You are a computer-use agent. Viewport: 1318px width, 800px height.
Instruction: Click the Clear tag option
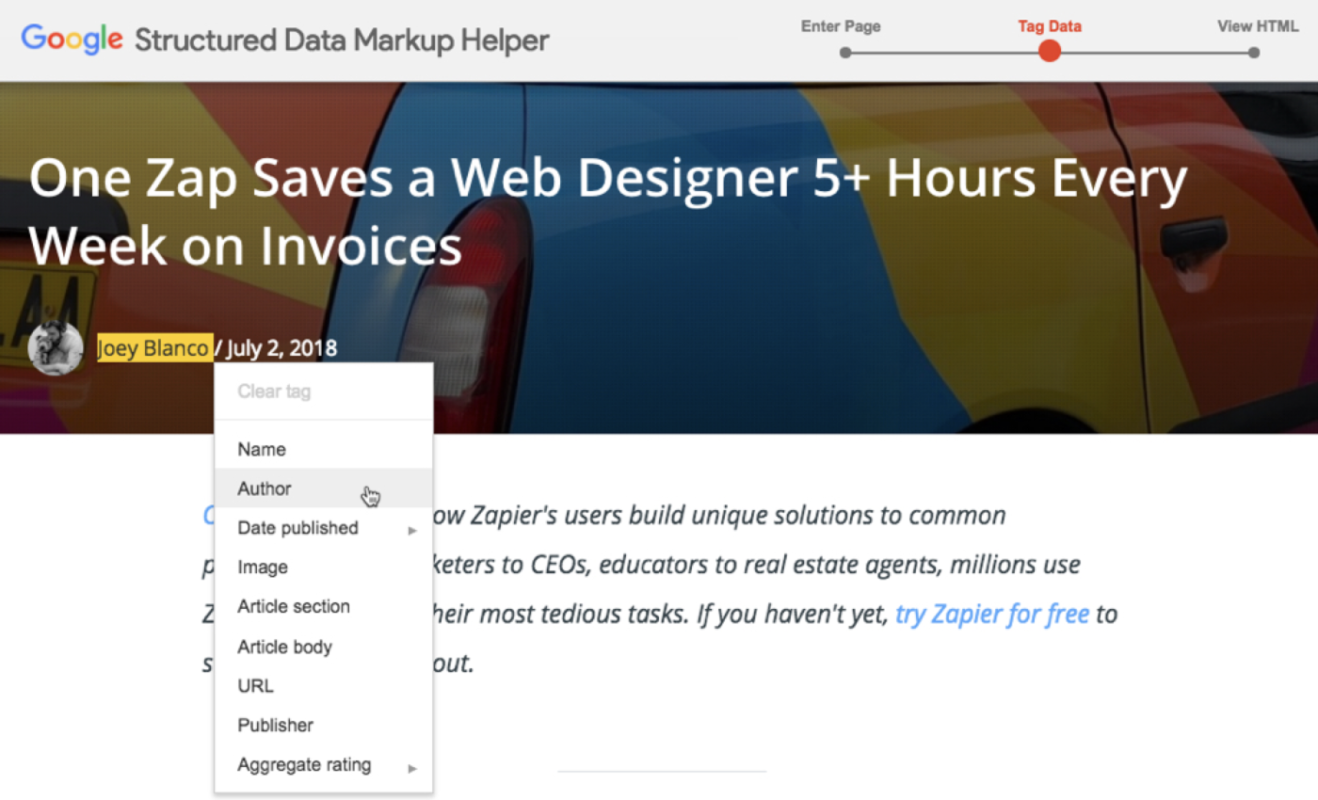tap(274, 392)
